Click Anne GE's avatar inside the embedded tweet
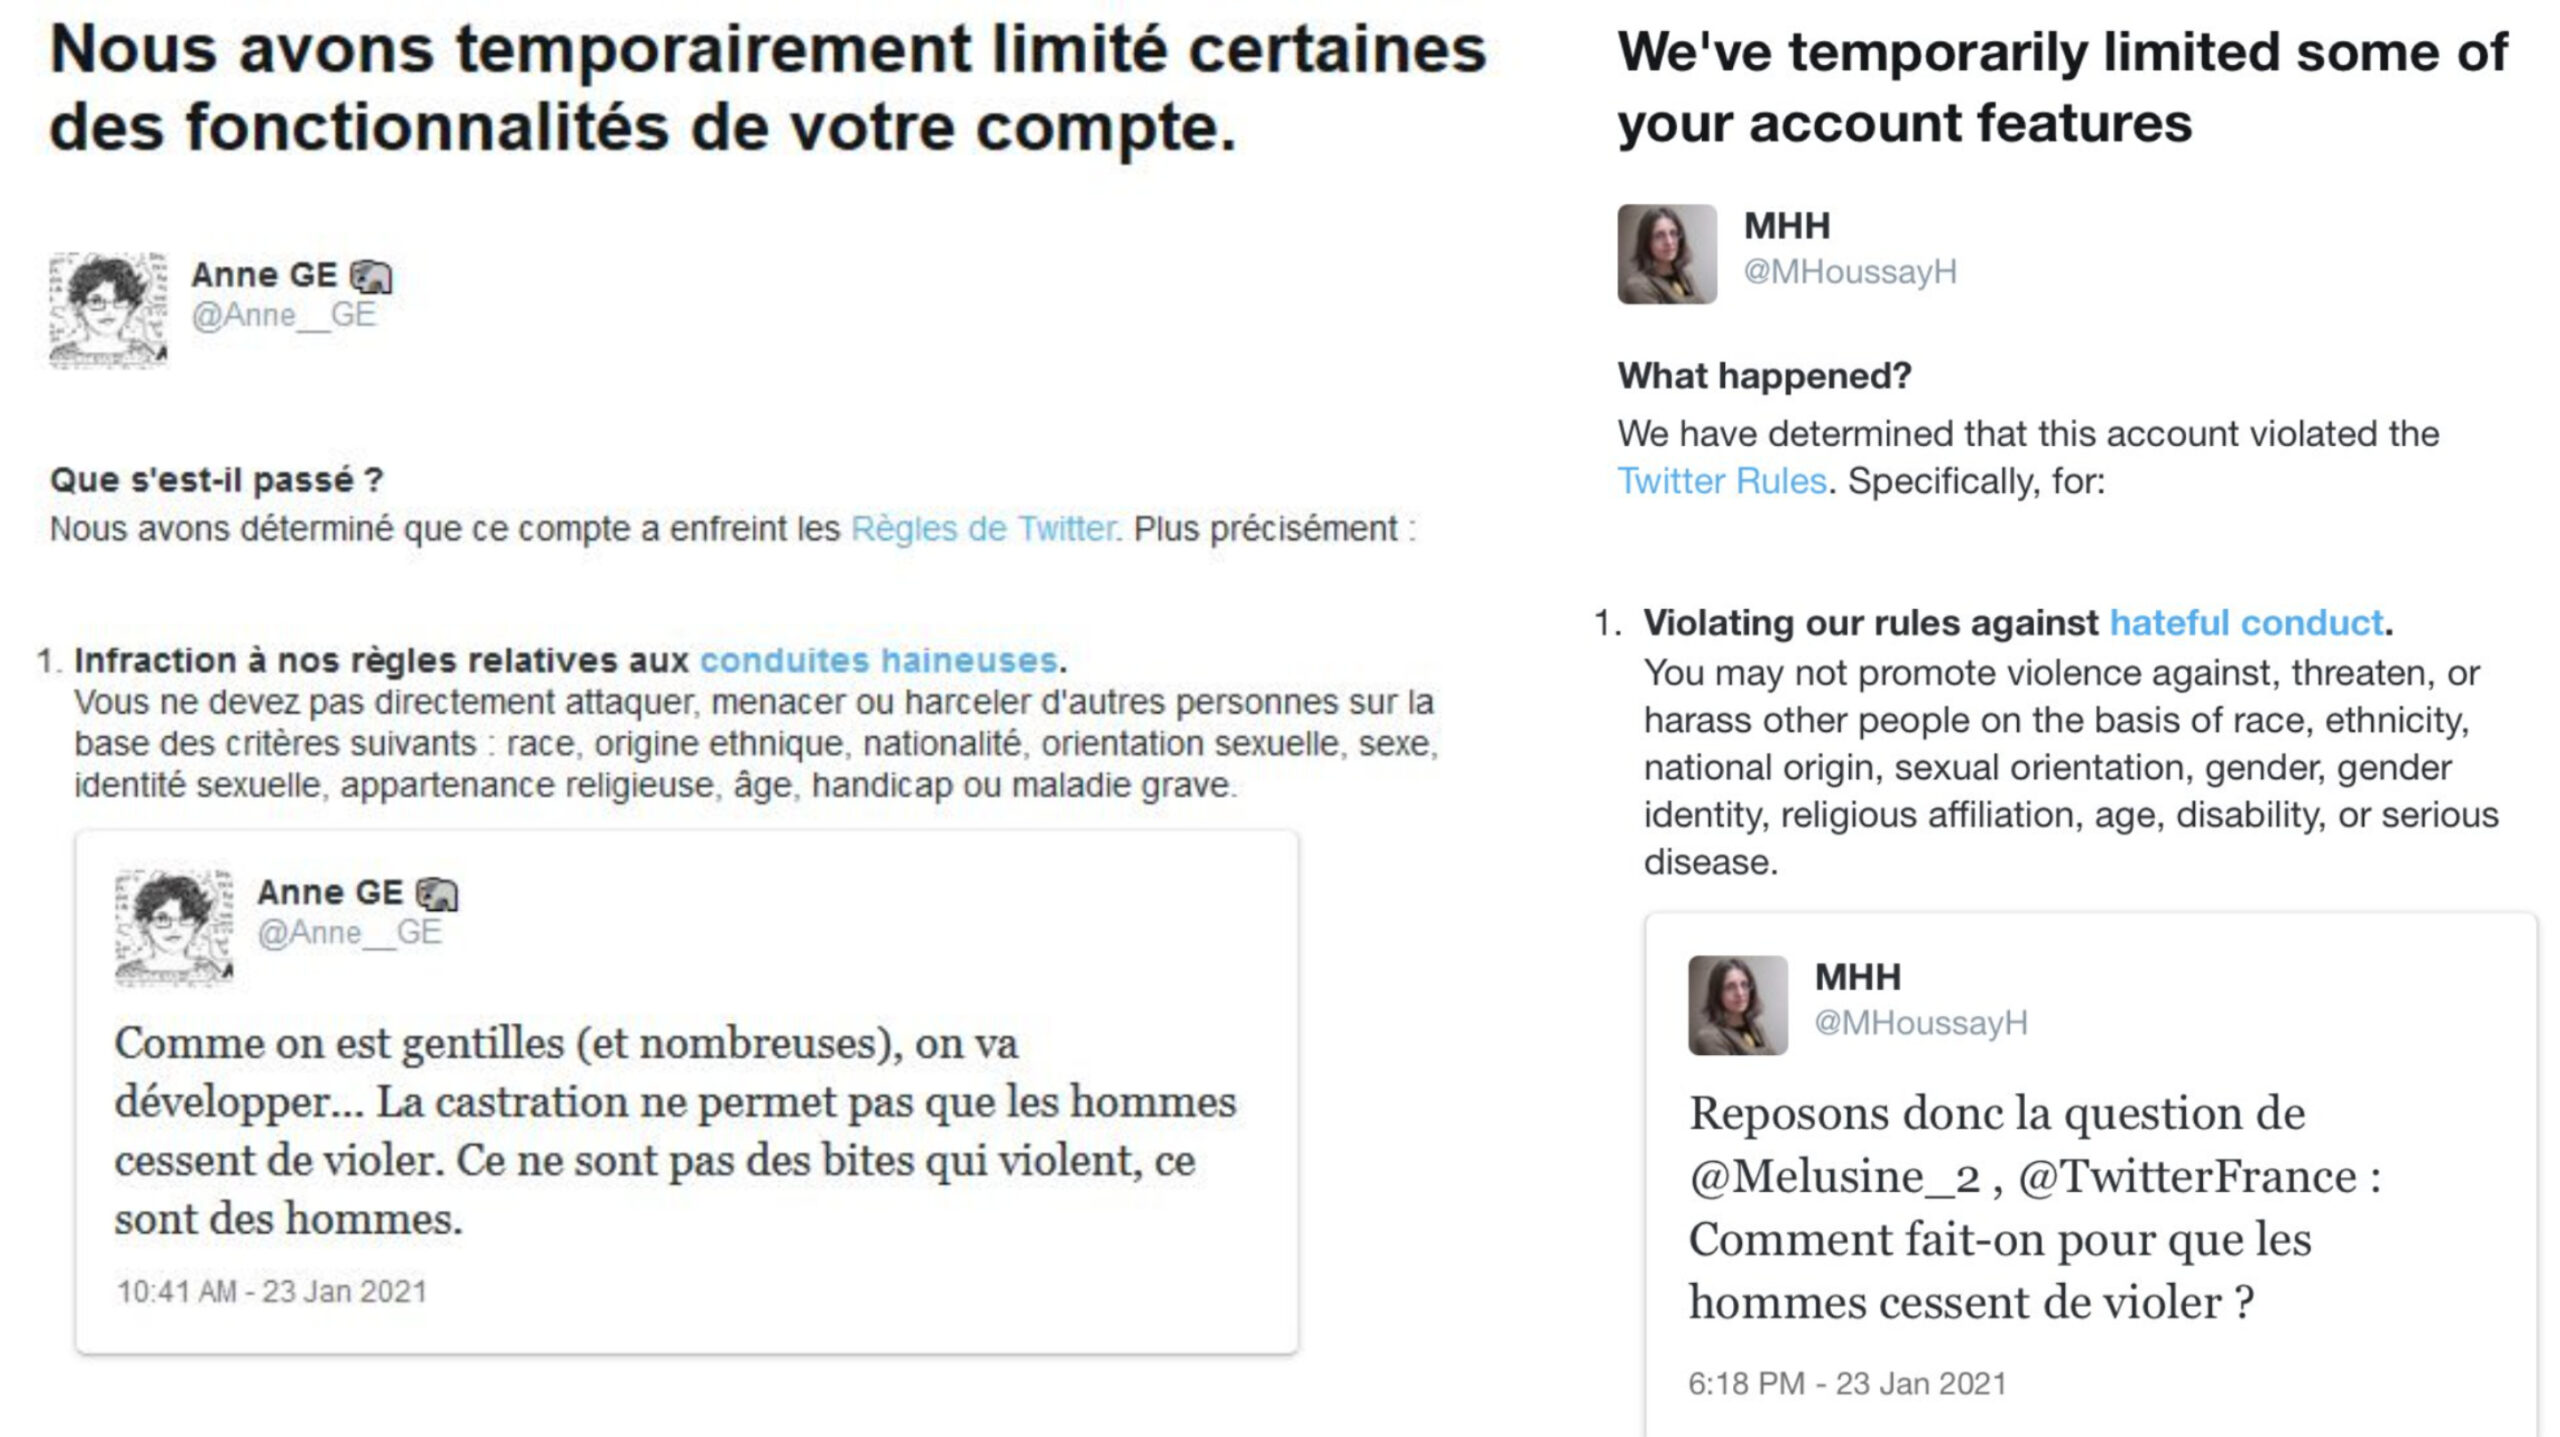Screen dimensions: 2560x1437 (x=174, y=927)
